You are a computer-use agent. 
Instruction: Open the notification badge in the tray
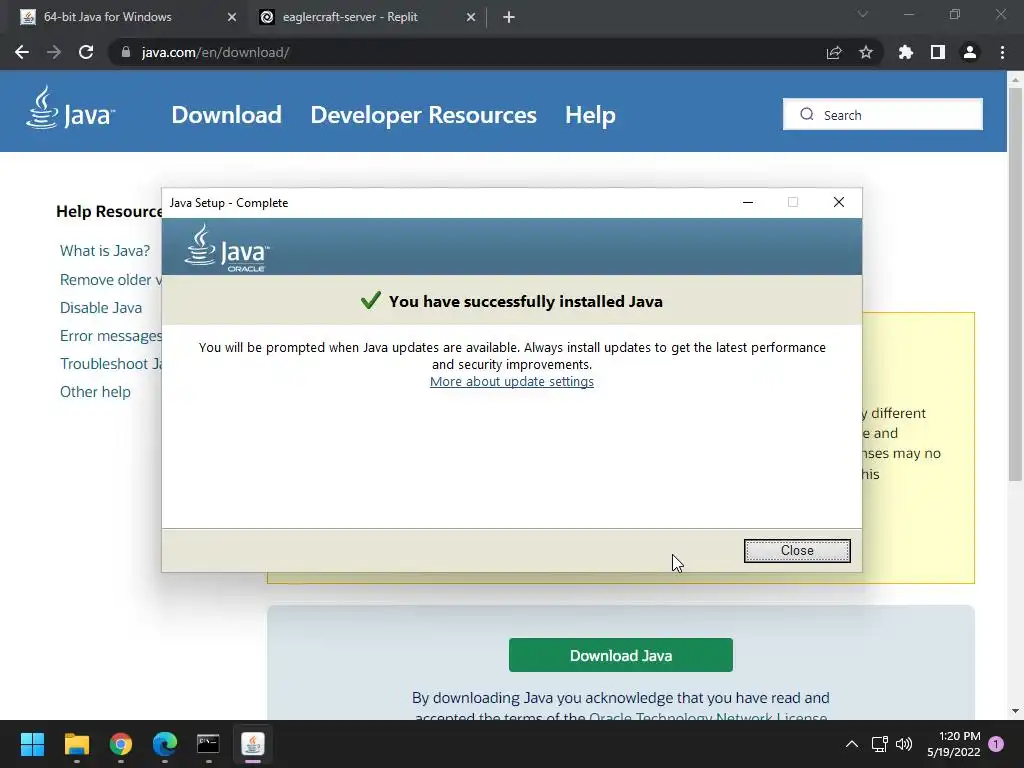tap(996, 744)
